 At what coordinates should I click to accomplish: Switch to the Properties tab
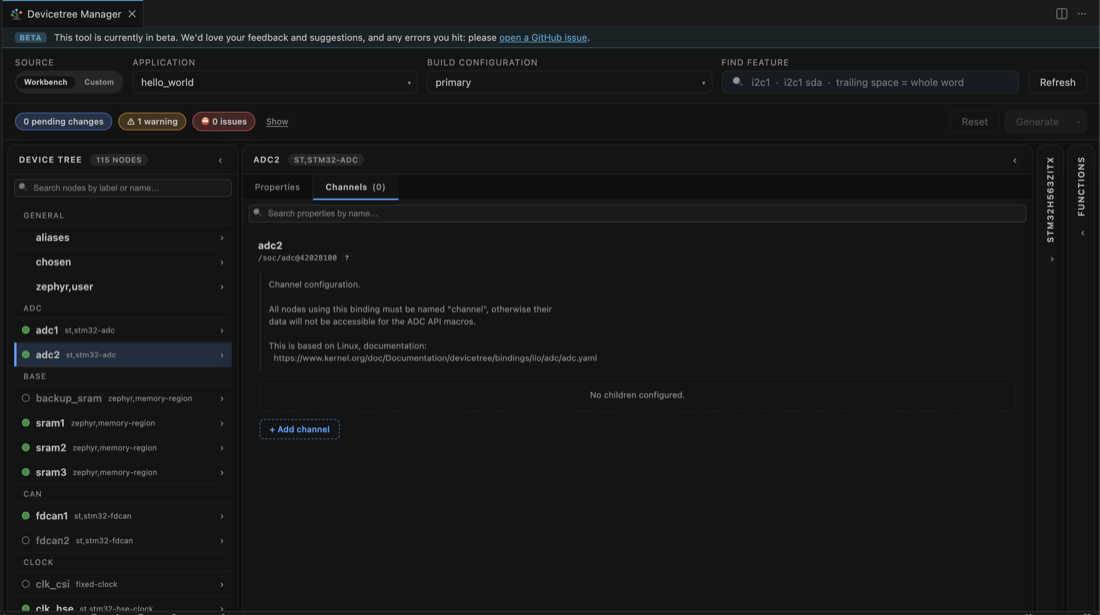pyautogui.click(x=277, y=187)
